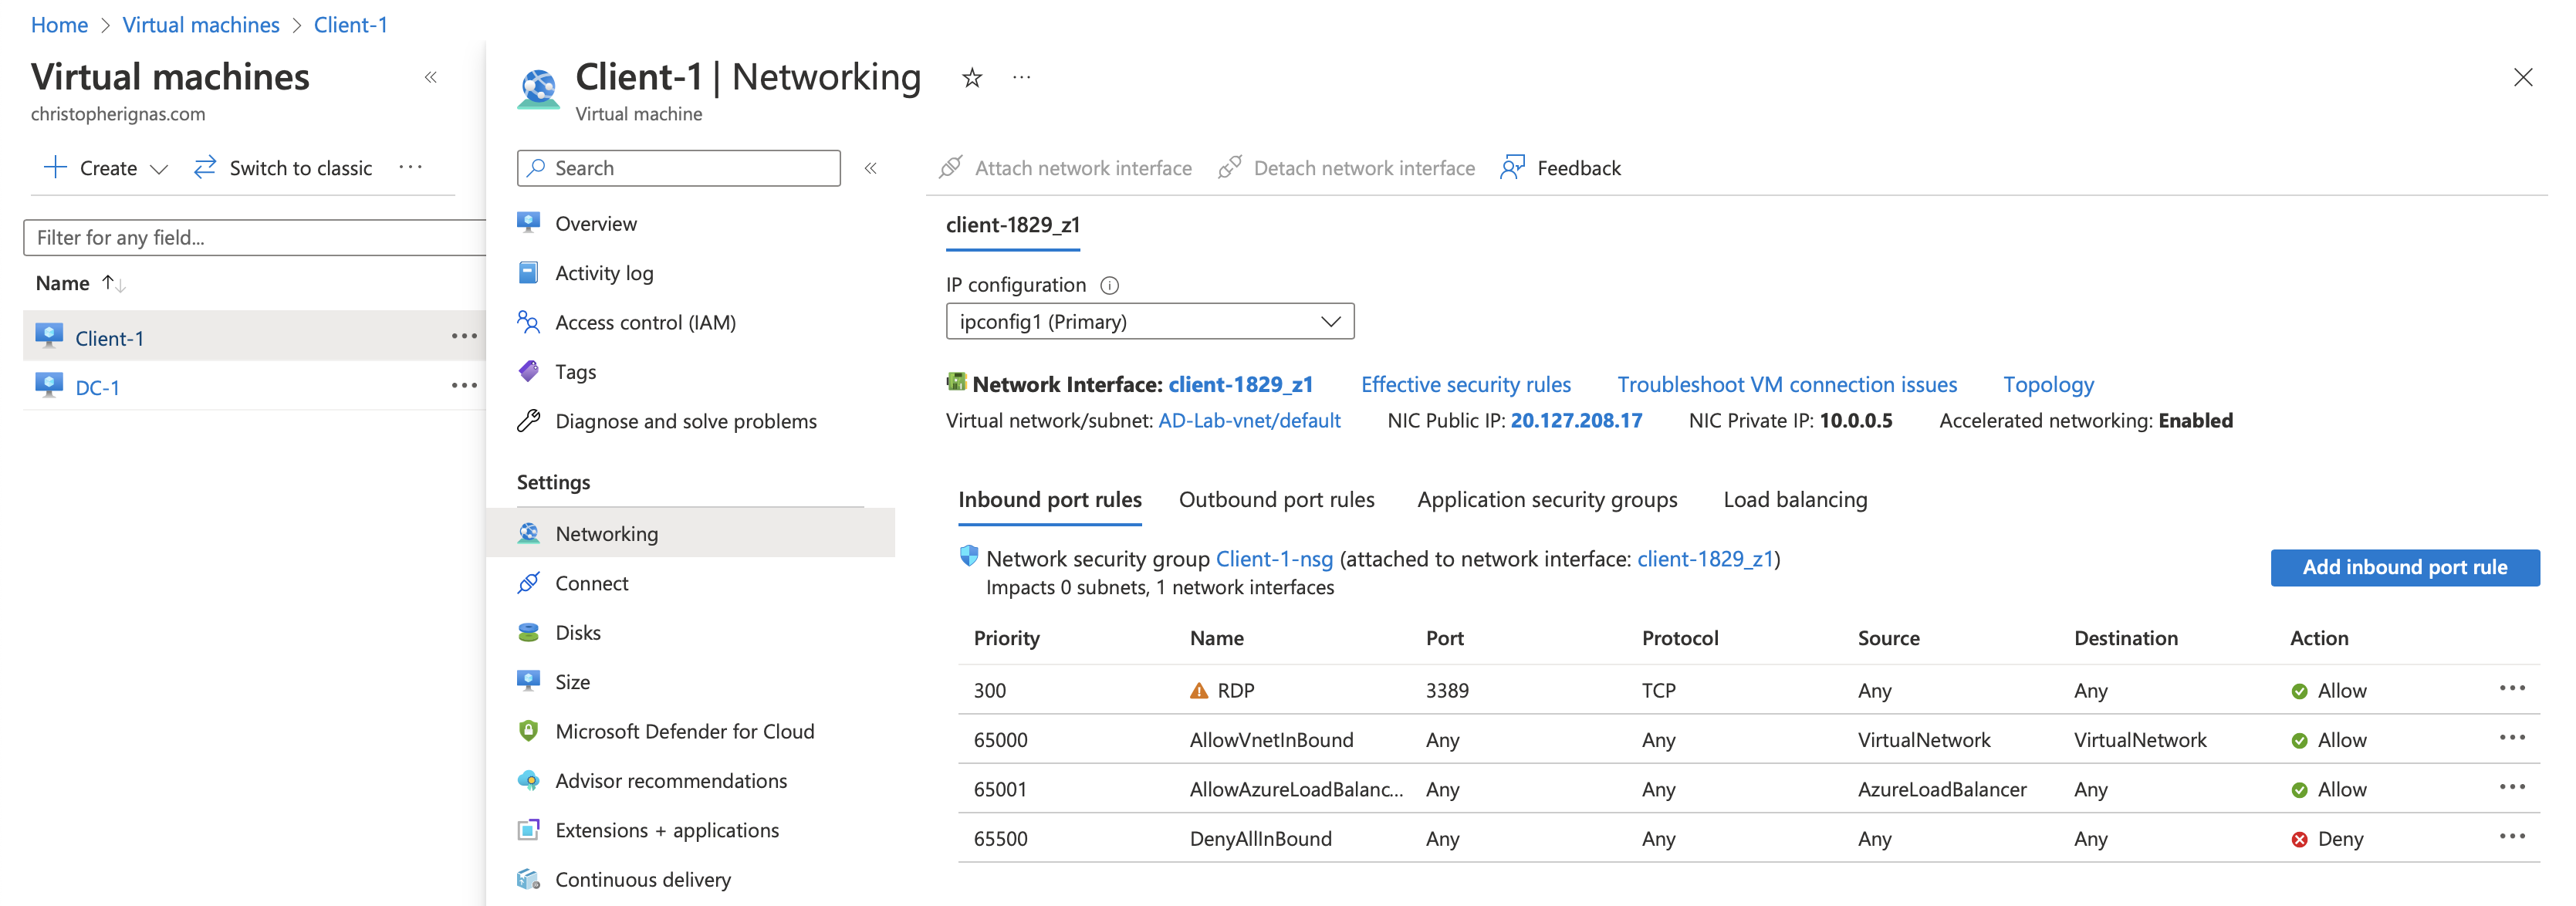Screen dimensions: 2576x906
Task: Open the Client-1-nsg security group link
Action: tap(1274, 559)
